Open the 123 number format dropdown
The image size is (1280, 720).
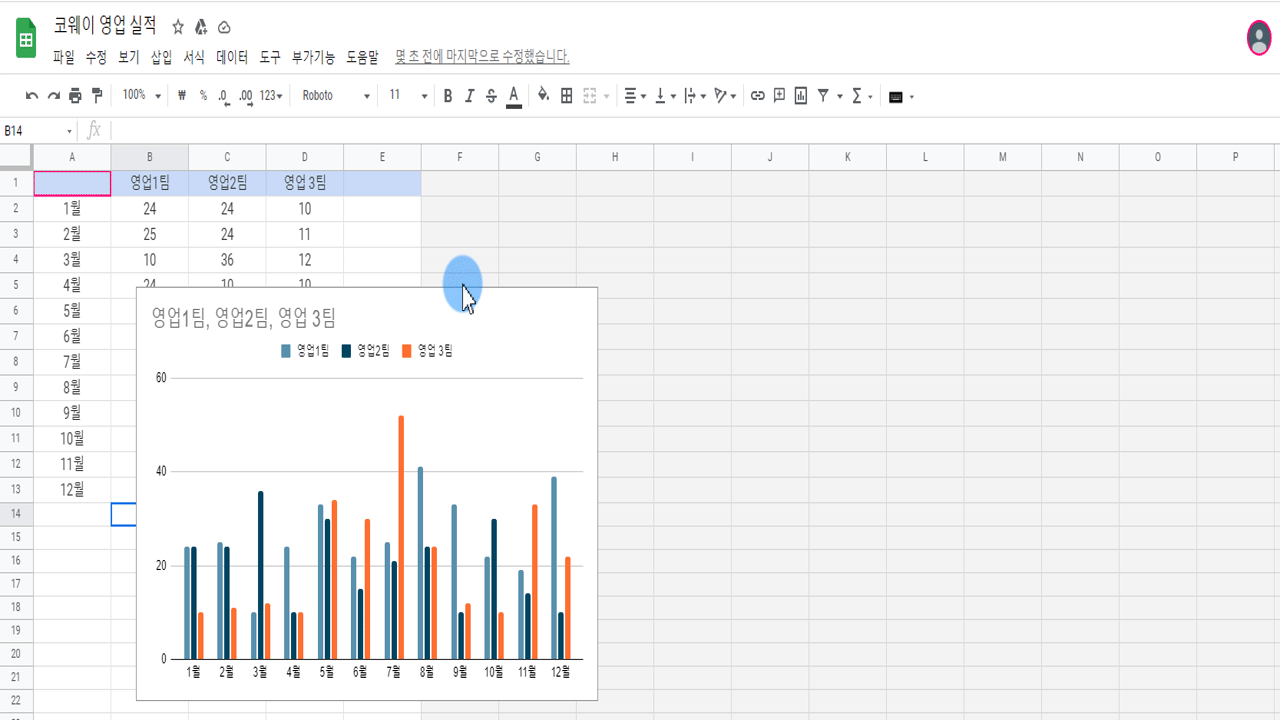[271, 96]
